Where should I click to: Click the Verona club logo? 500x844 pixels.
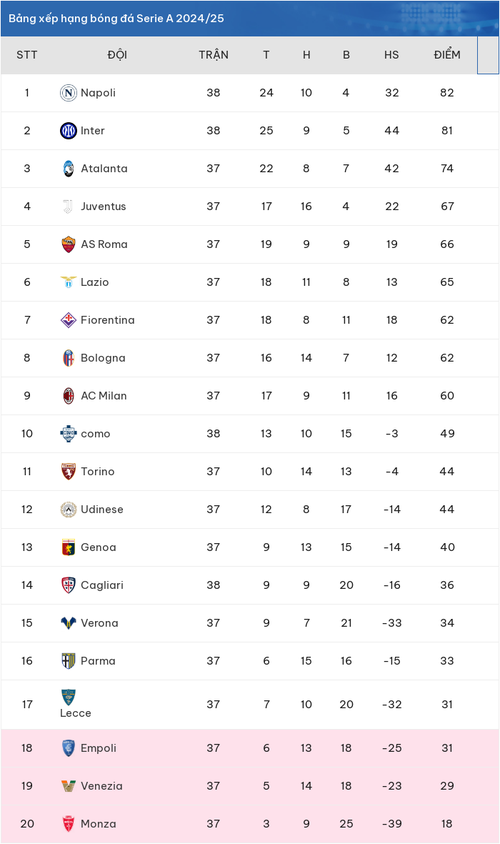tap(68, 623)
